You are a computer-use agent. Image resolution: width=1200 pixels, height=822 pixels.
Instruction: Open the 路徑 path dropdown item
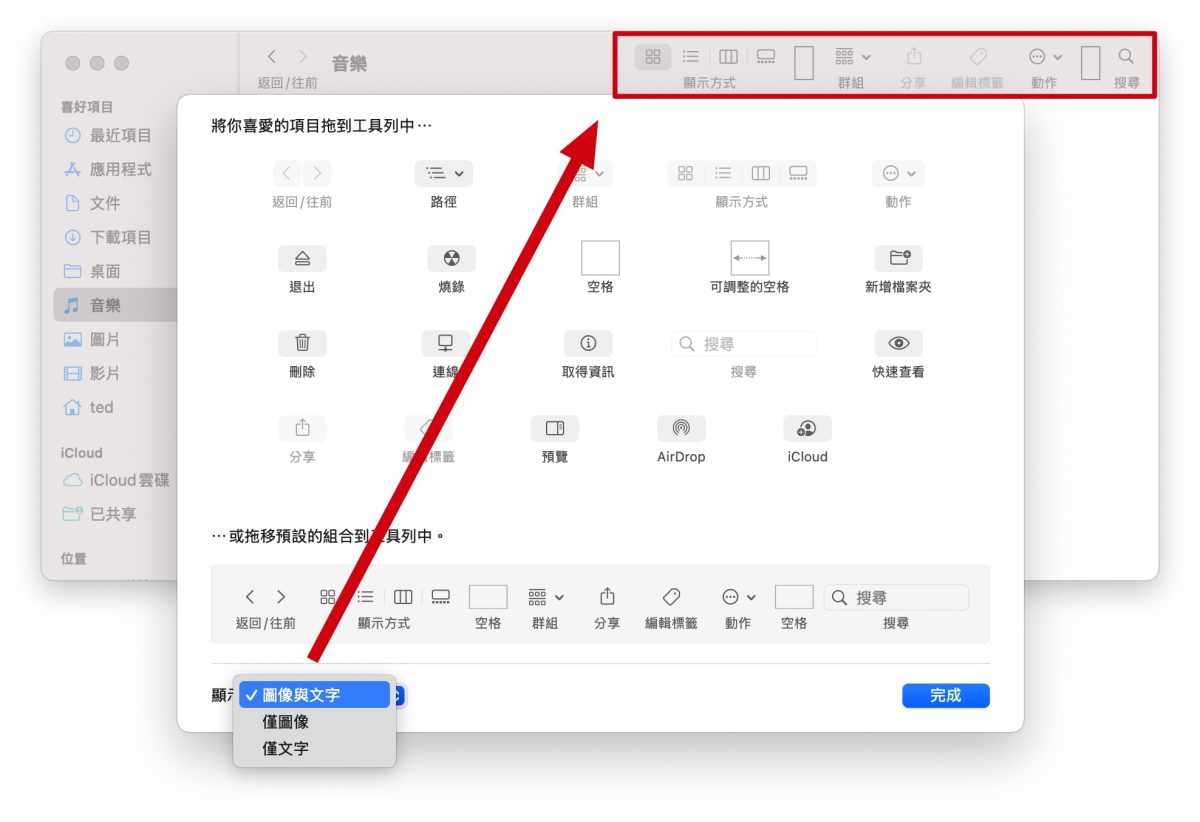click(444, 173)
